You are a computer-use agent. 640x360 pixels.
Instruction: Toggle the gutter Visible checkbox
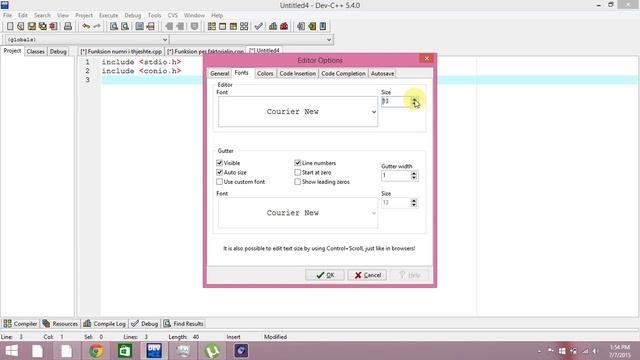point(220,163)
